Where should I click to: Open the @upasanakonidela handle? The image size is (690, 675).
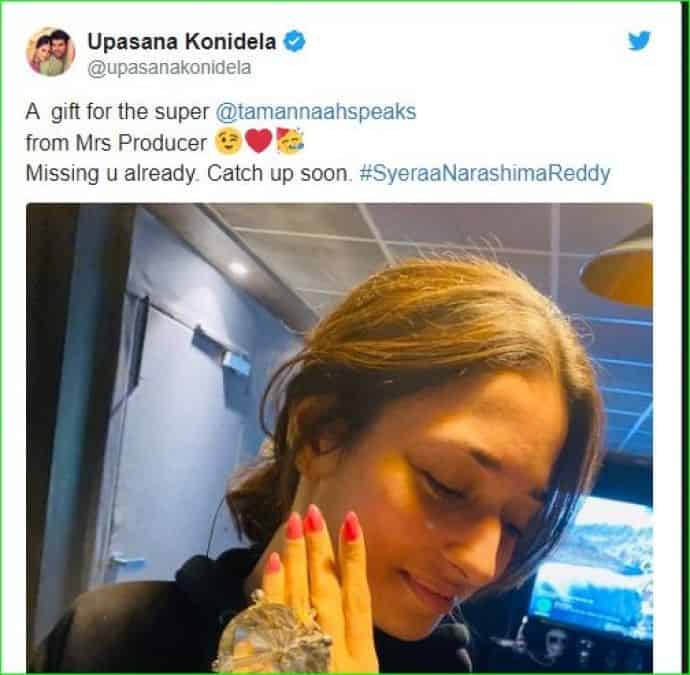pyautogui.click(x=169, y=68)
